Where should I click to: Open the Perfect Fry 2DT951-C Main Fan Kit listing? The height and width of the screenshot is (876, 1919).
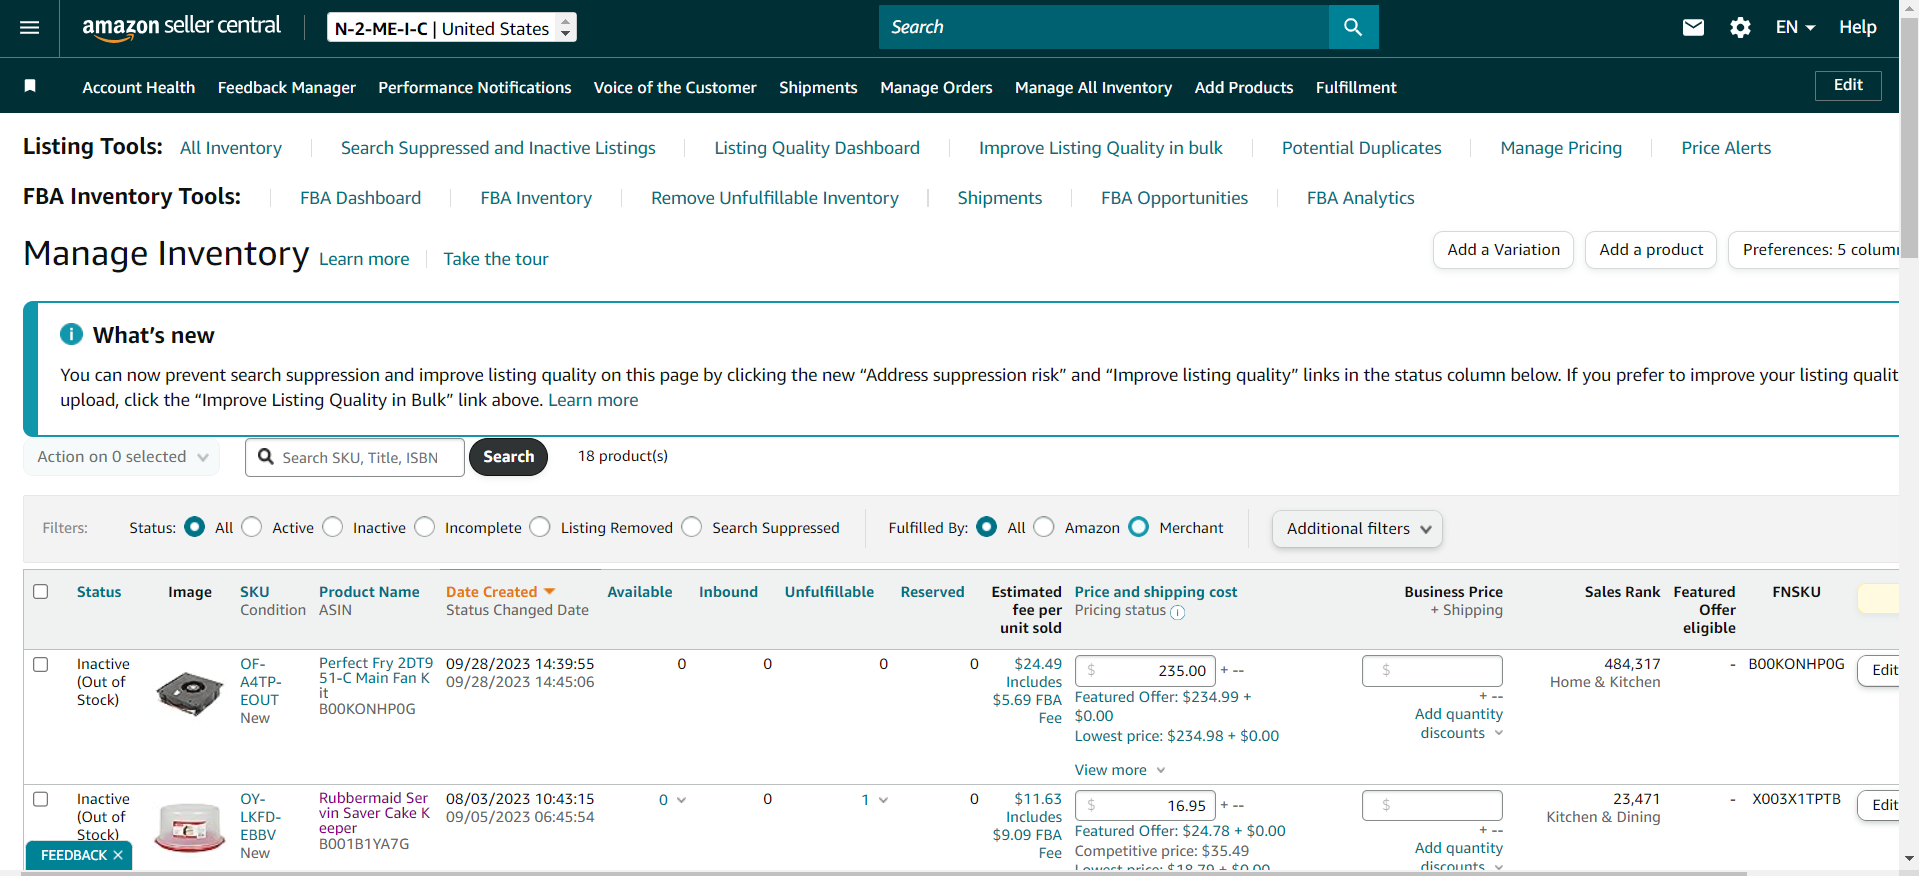coord(376,678)
